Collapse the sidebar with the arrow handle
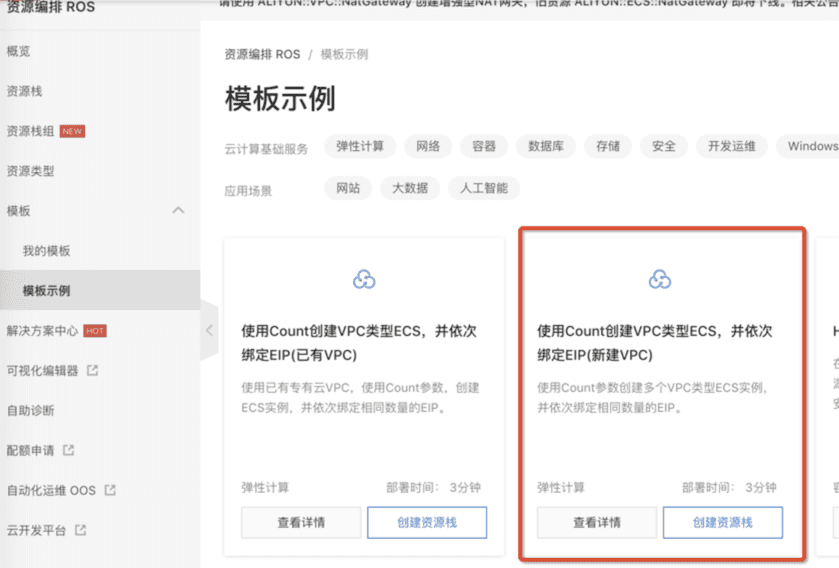 [209, 331]
